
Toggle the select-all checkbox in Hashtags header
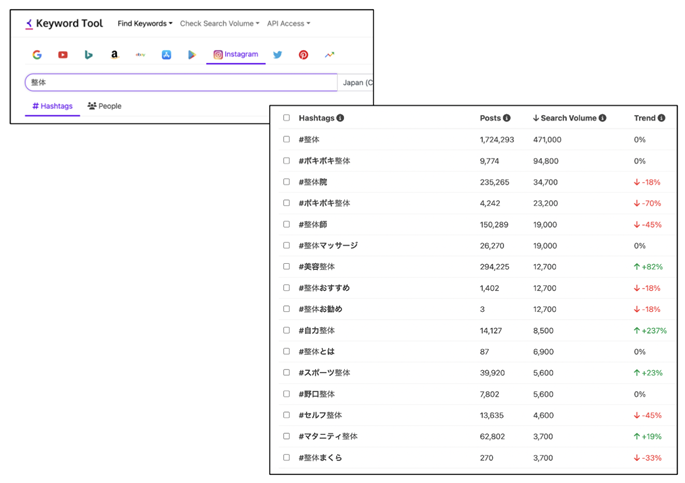coord(287,117)
